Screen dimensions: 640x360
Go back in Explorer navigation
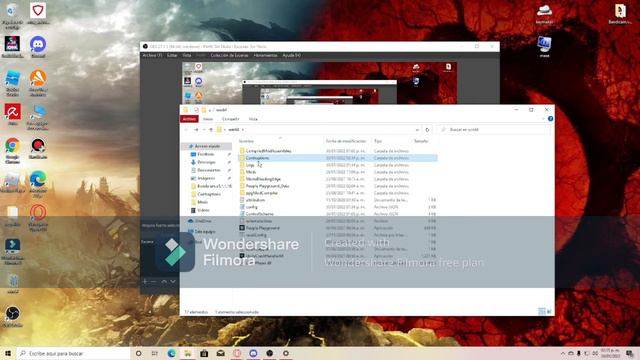(x=186, y=129)
